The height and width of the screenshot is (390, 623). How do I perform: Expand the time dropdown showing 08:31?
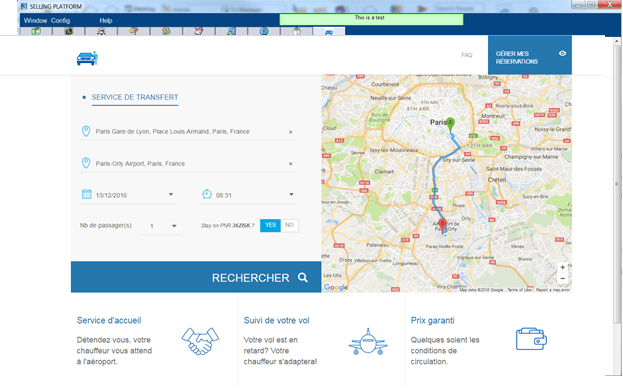coord(291,194)
